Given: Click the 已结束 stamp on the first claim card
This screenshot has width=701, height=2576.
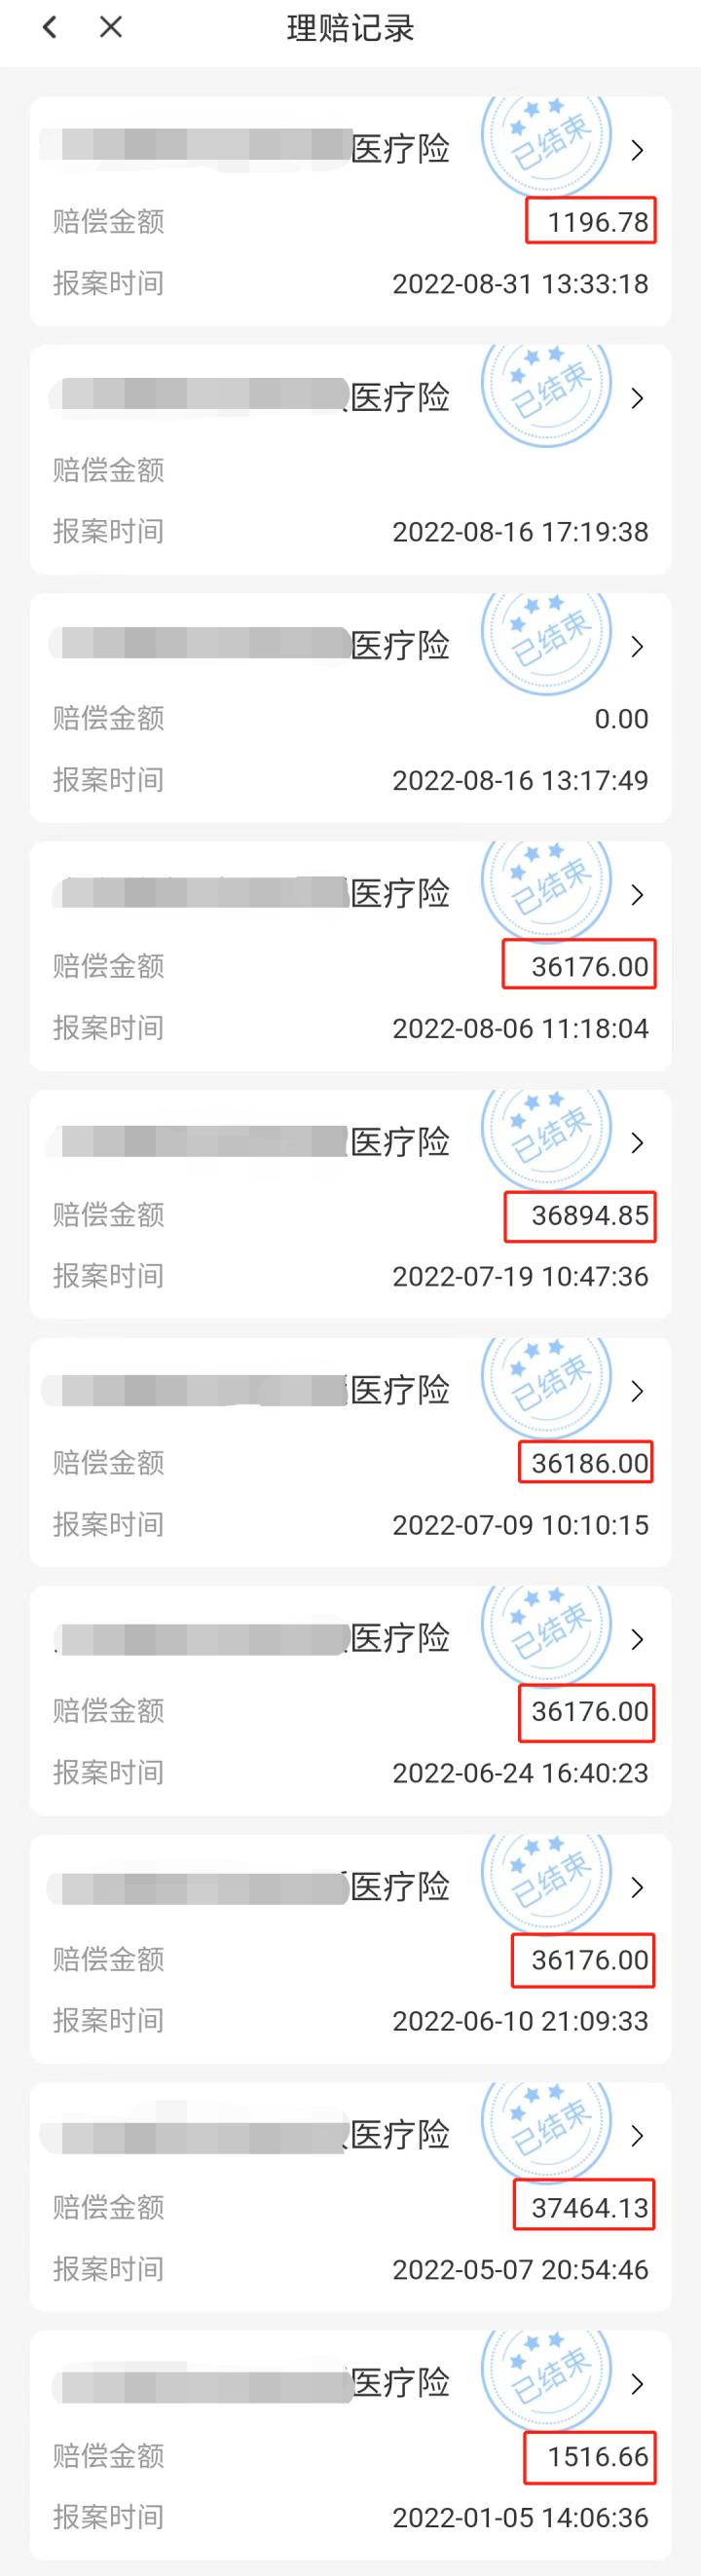Looking at the screenshot, I should pyautogui.click(x=545, y=140).
